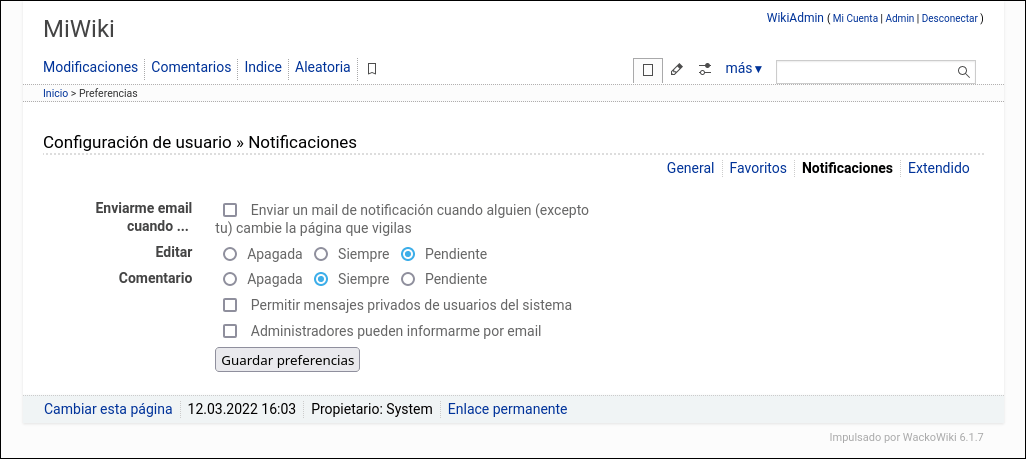Select Apagada for Editar
Image resolution: width=1026 pixels, height=459 pixels.
(x=230, y=254)
